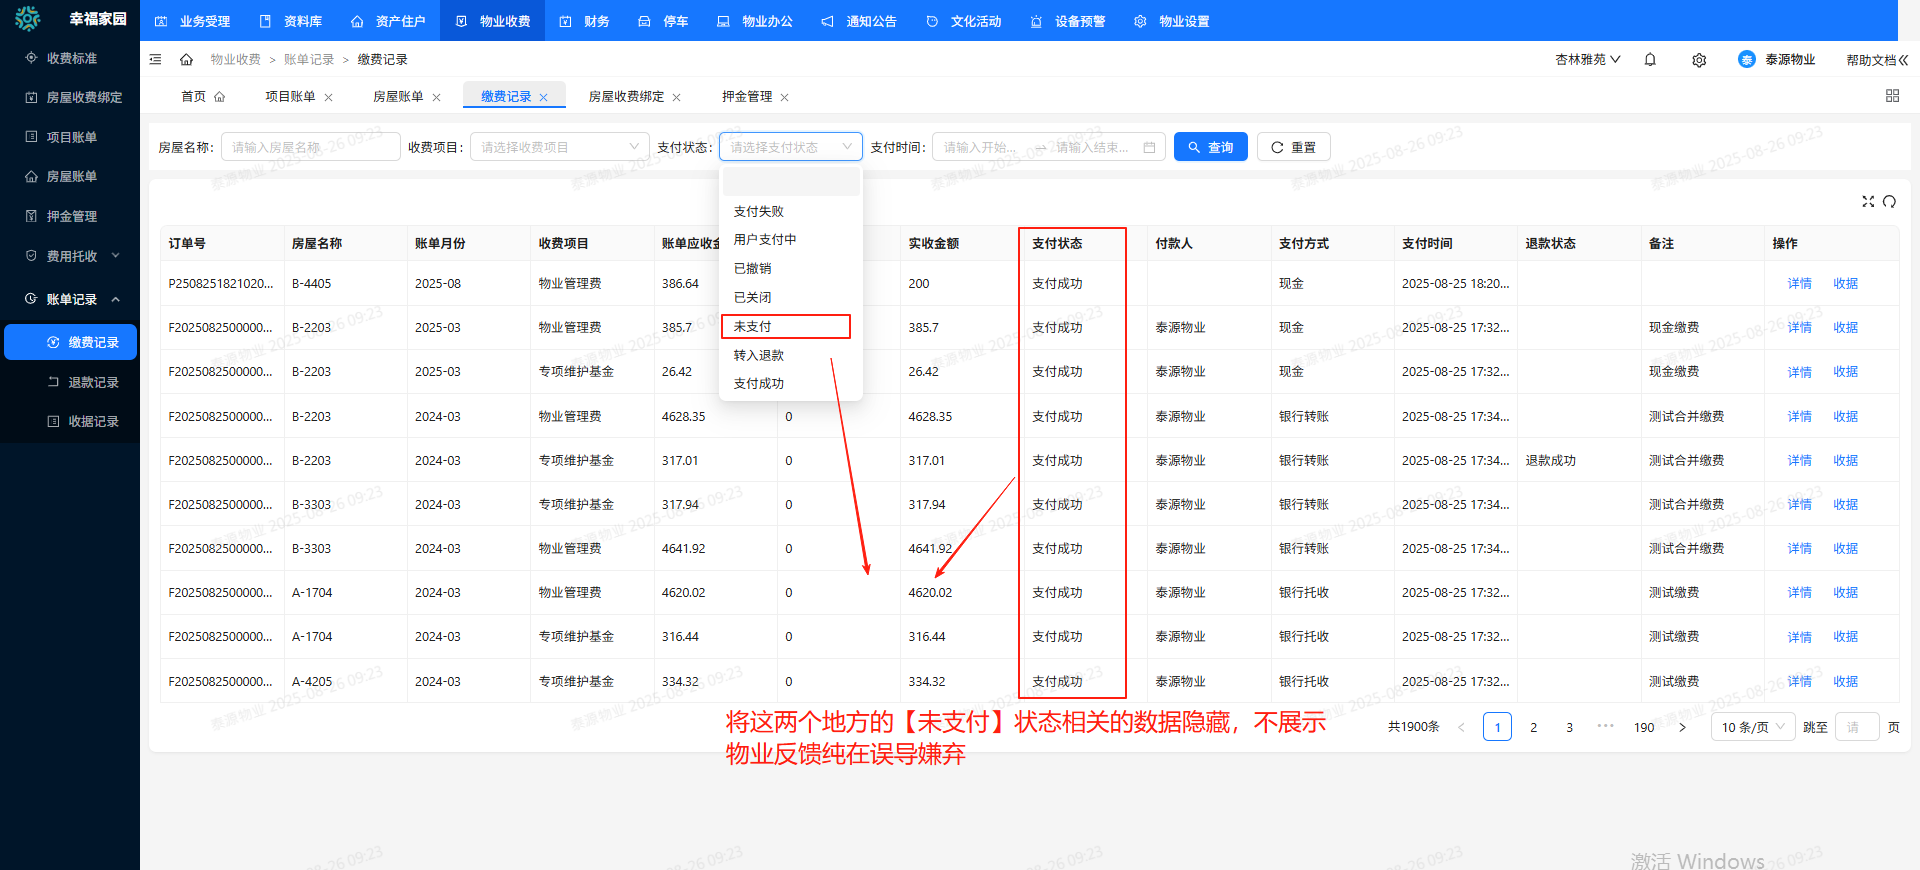Click the fullscreen expand table icon
This screenshot has width=1920, height=870.
(x=1868, y=202)
